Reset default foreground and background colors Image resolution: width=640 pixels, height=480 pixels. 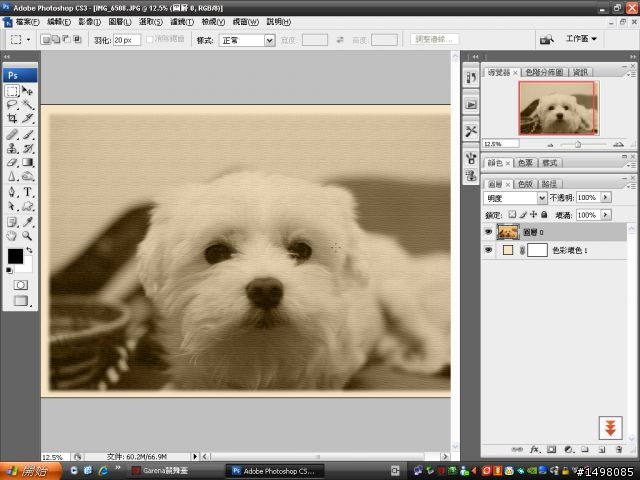click(9, 270)
